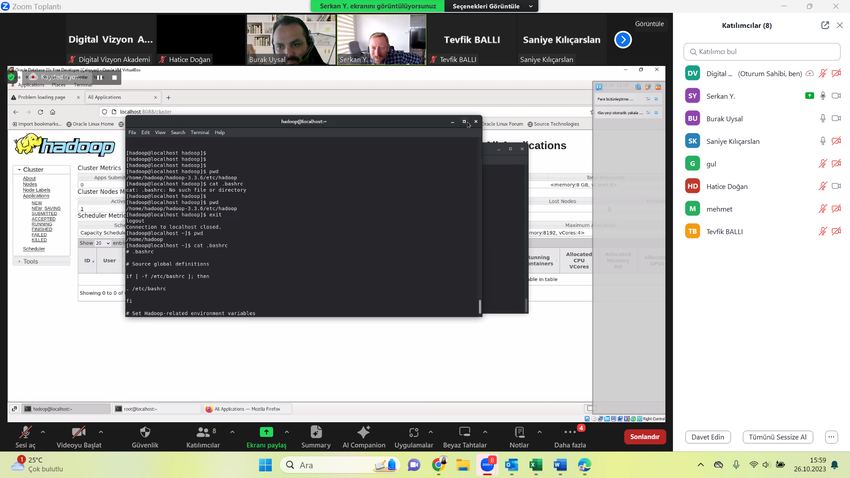This screenshot has width=850, height=478.
Task: Expand video options arrow beside Videoyu Başlat
Action: (x=101, y=432)
